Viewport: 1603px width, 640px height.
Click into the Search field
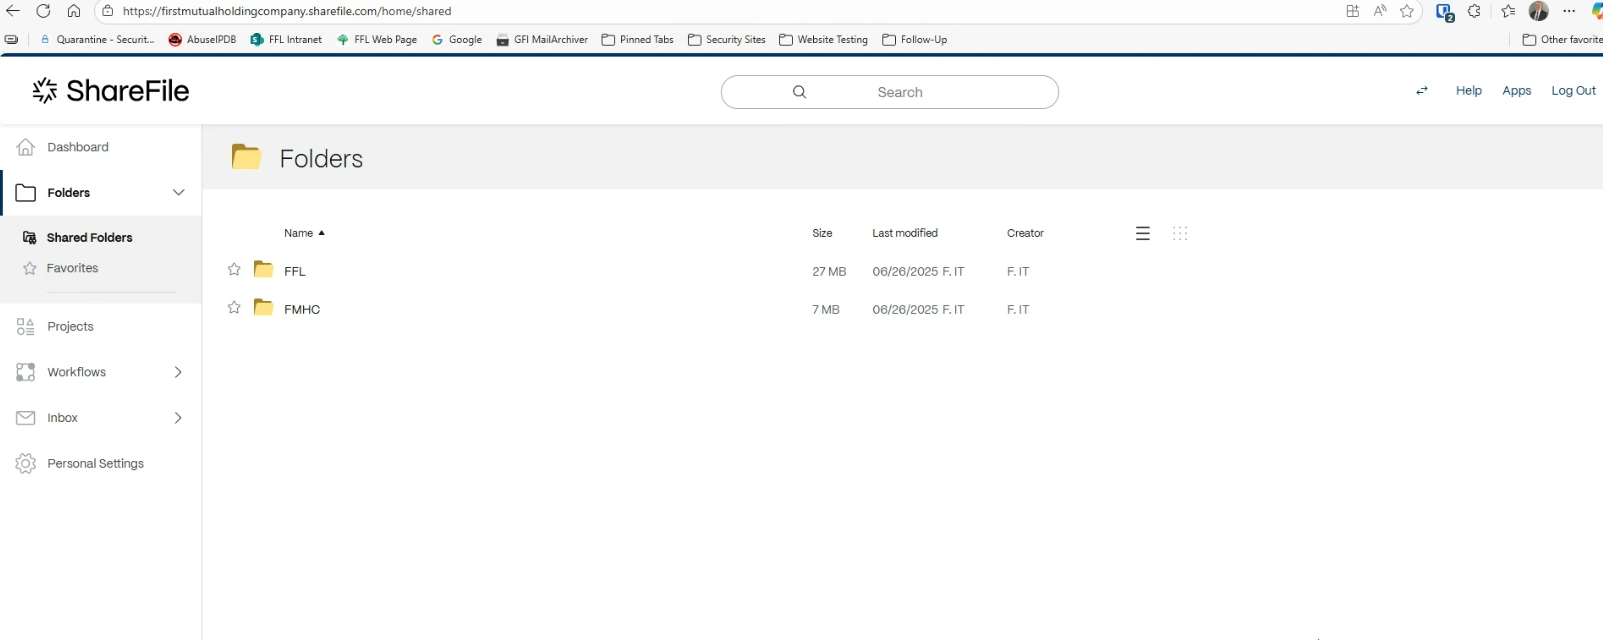tap(890, 92)
